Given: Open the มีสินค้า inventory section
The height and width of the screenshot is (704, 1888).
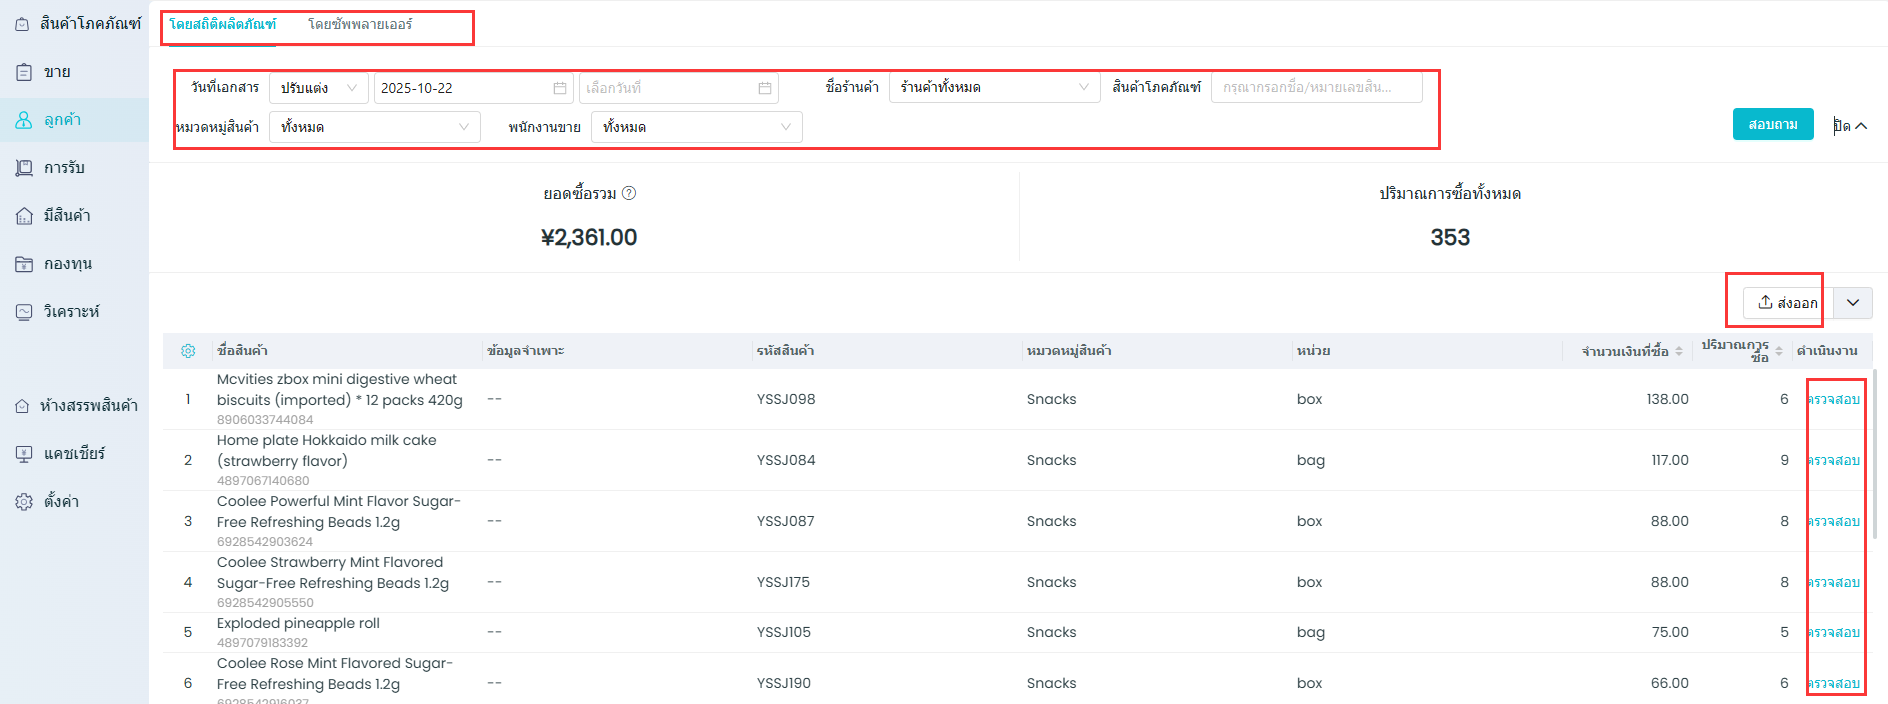Looking at the screenshot, I should click(x=67, y=216).
